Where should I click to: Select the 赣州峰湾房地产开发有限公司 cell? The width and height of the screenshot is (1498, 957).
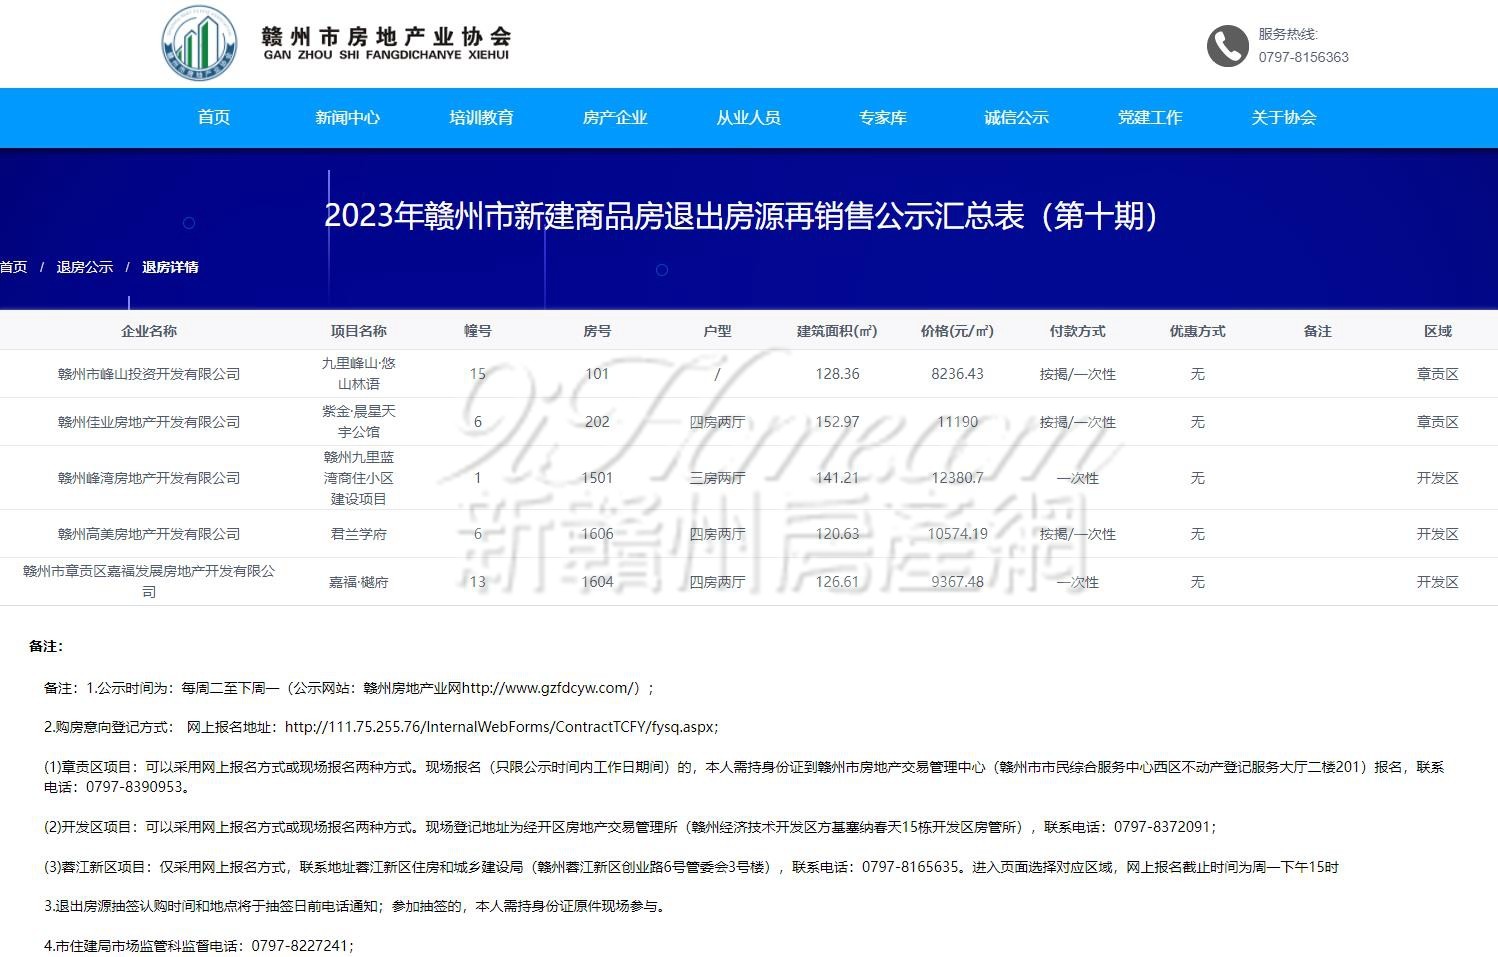point(149,478)
